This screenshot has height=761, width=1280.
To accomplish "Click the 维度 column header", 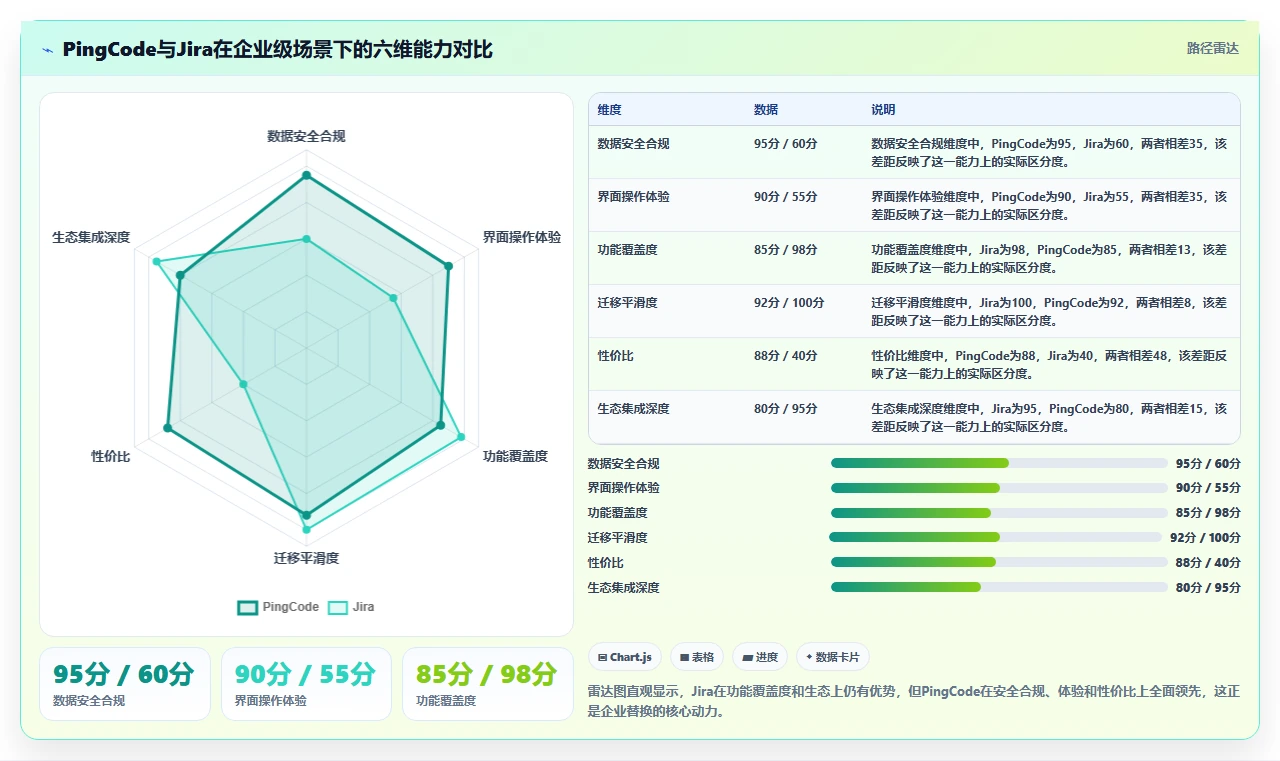I will click(x=610, y=110).
